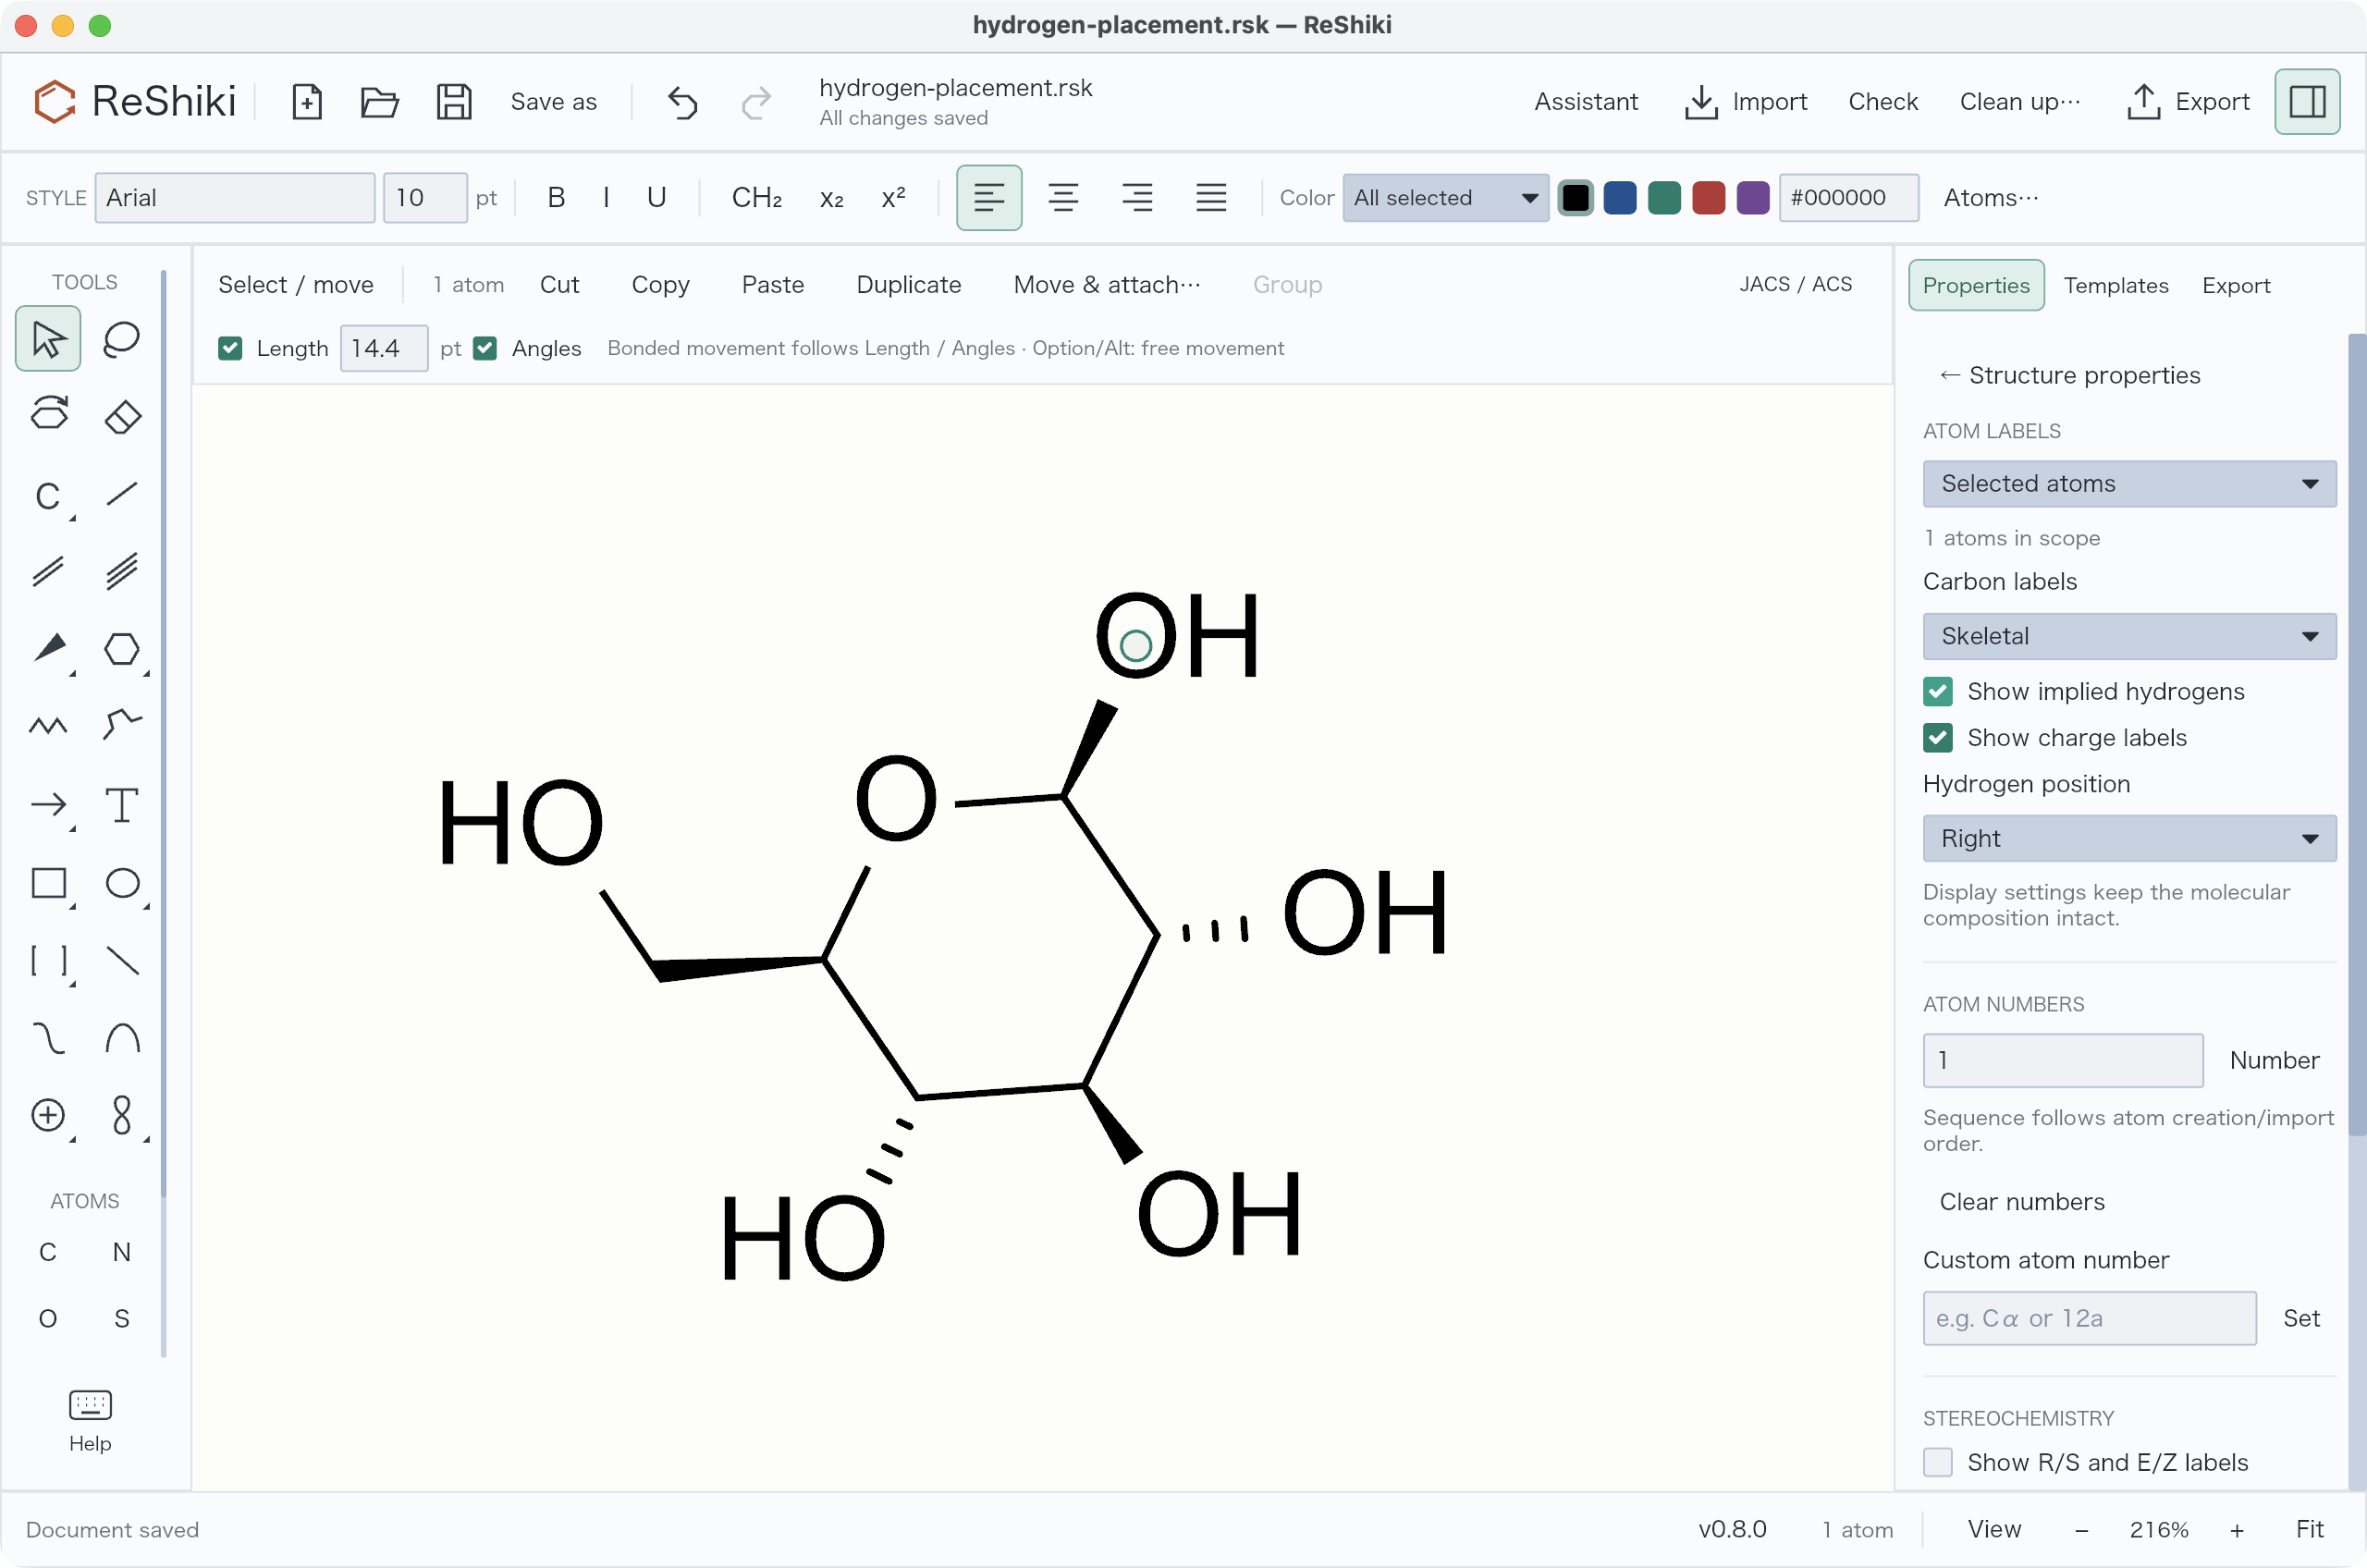The image size is (2367, 1568).
Task: Open the Clean up… menu
Action: (x=2019, y=102)
